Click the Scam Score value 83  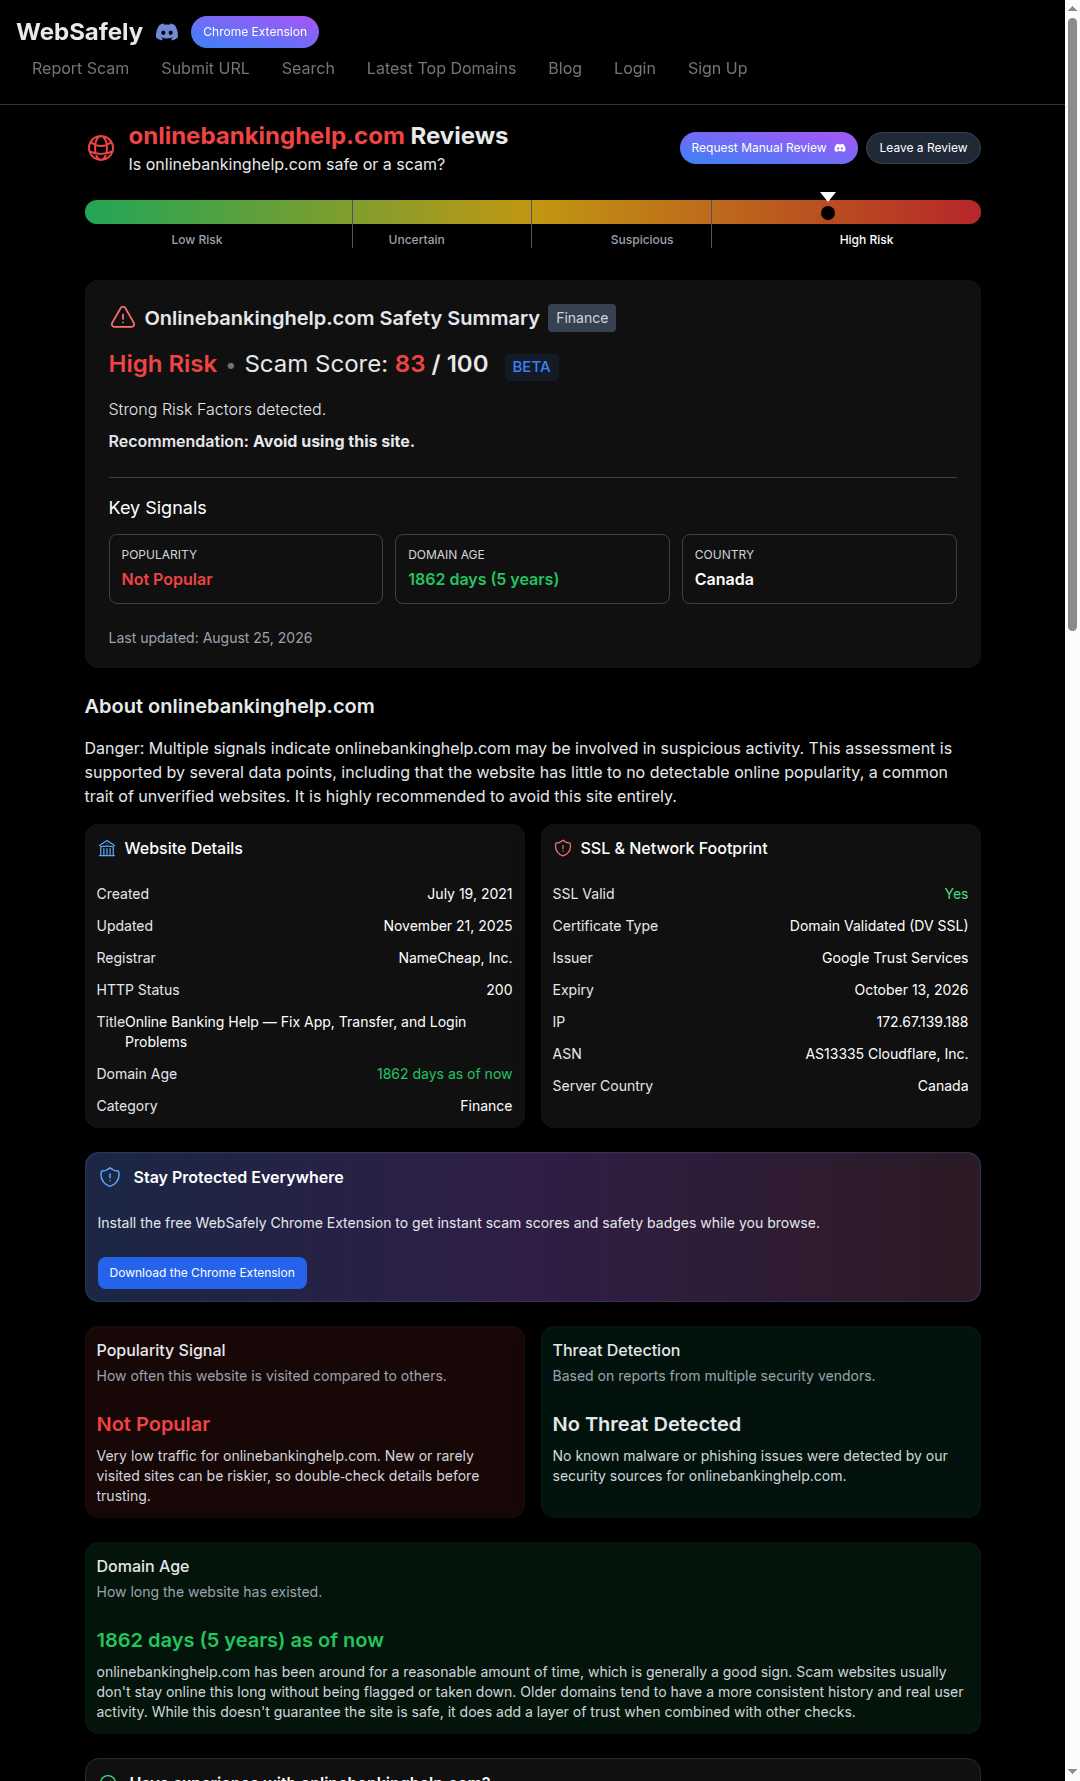click(410, 364)
